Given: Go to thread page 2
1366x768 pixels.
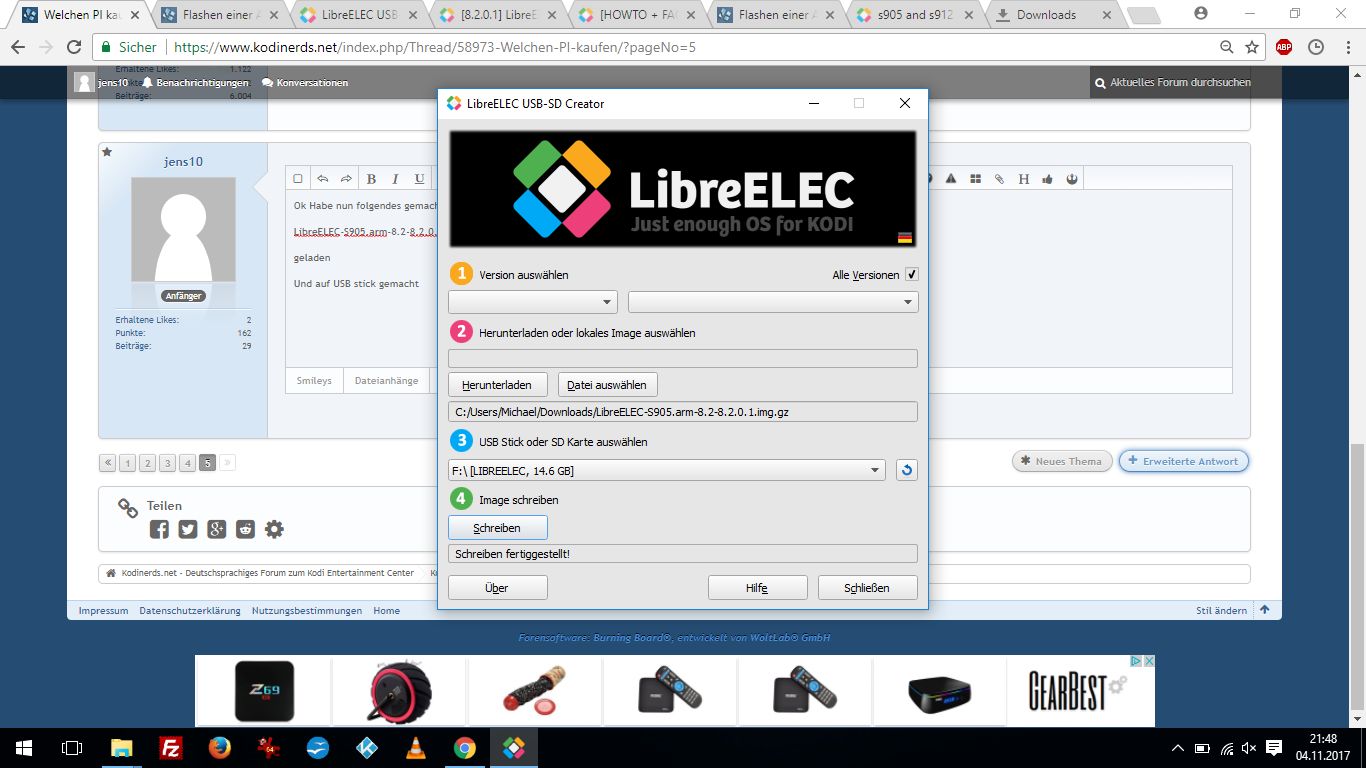Looking at the screenshot, I should tap(148, 462).
